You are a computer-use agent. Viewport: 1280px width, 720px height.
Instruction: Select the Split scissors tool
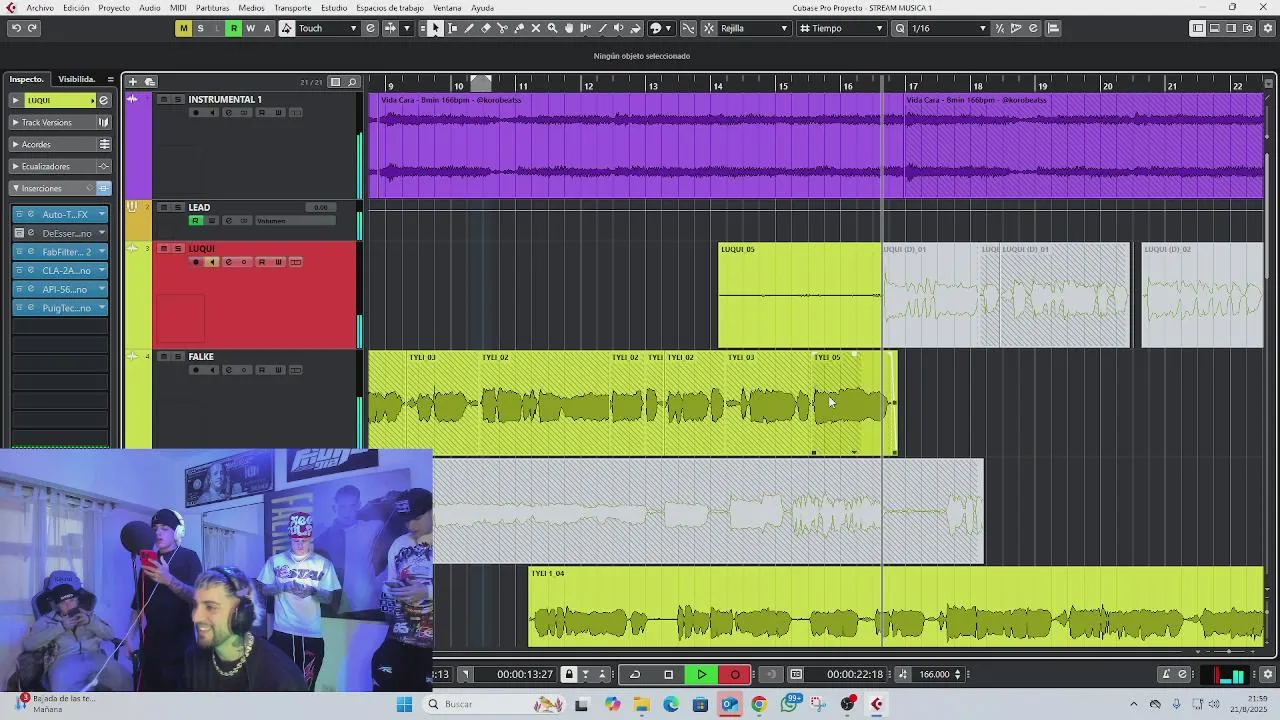(503, 28)
